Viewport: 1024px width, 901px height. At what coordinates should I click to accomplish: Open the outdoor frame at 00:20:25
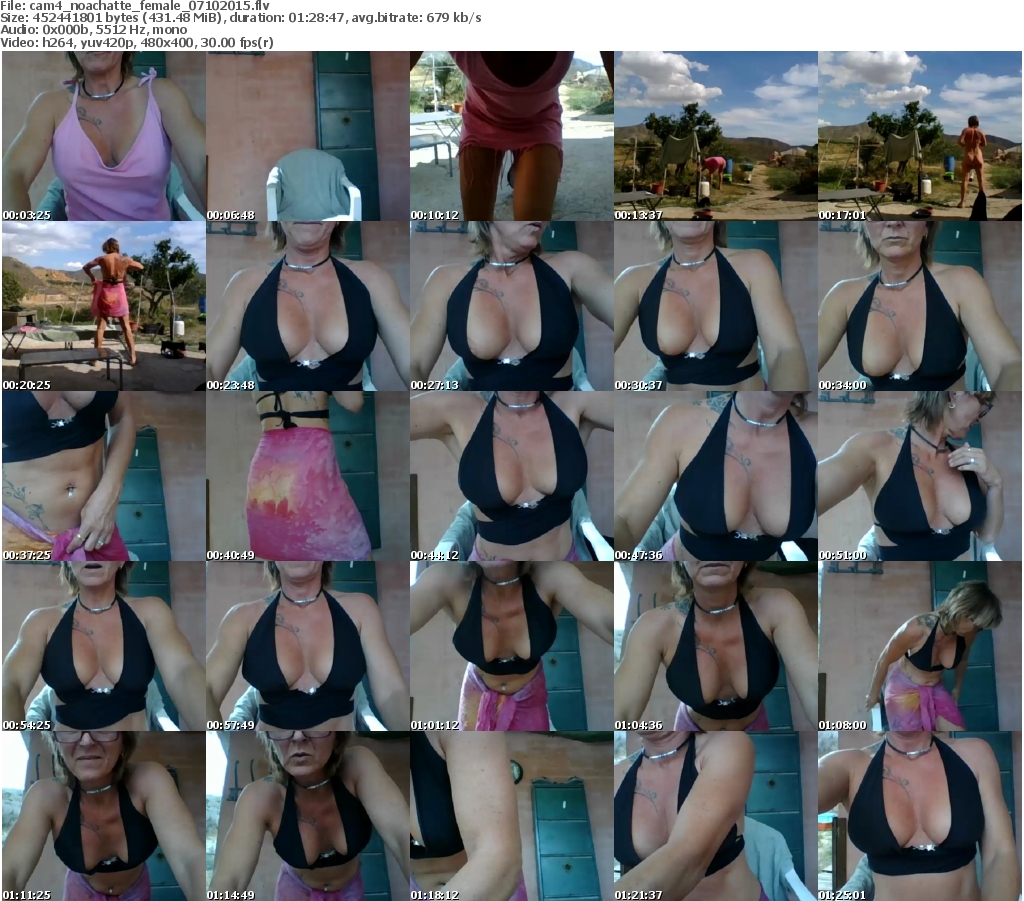point(104,306)
